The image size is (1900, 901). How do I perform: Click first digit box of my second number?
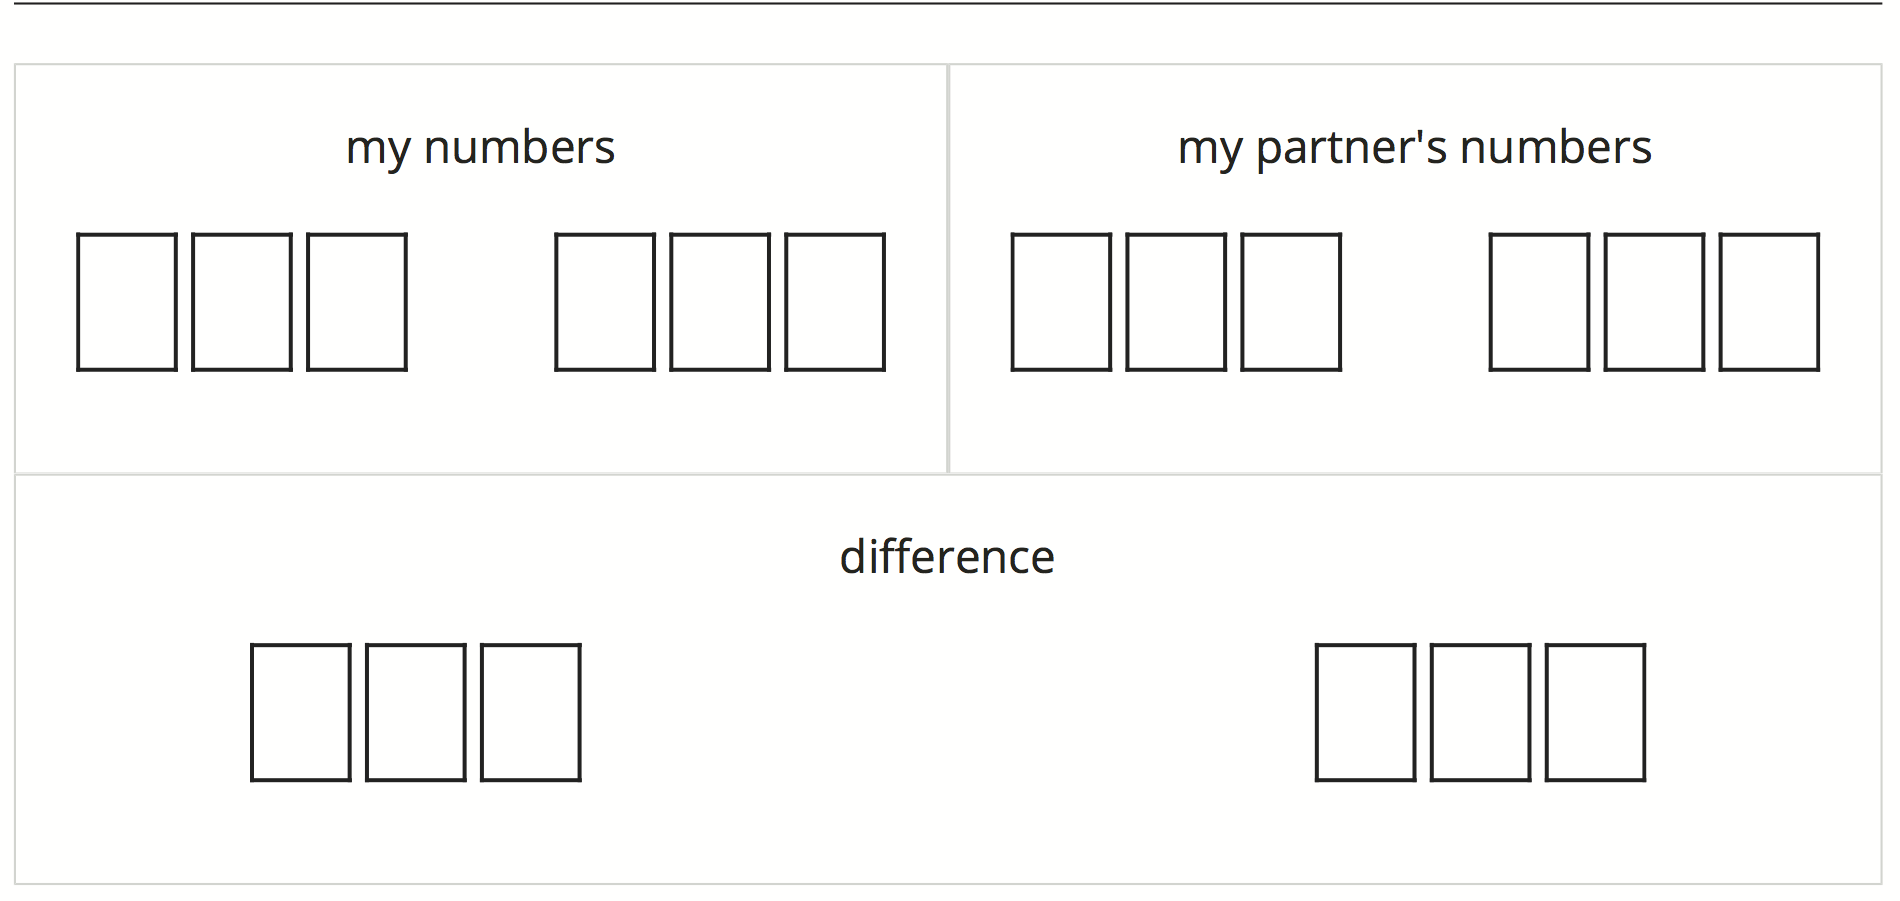coord(605,302)
